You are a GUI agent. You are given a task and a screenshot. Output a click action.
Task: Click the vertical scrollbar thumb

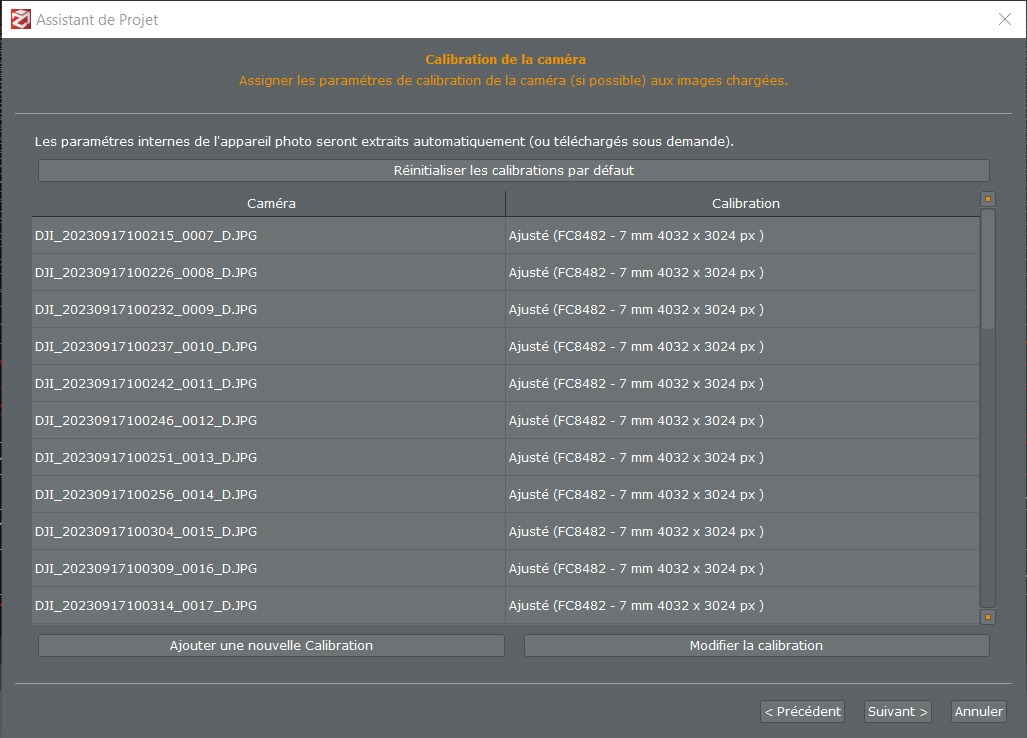point(988,269)
